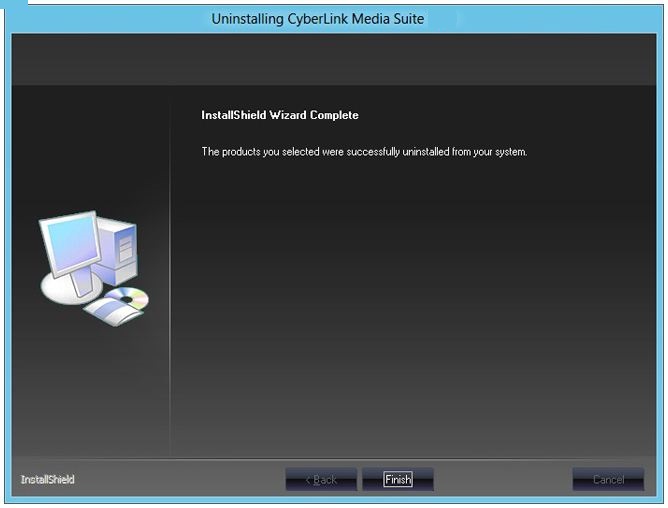Click the software manual booklet icon

click(x=107, y=313)
